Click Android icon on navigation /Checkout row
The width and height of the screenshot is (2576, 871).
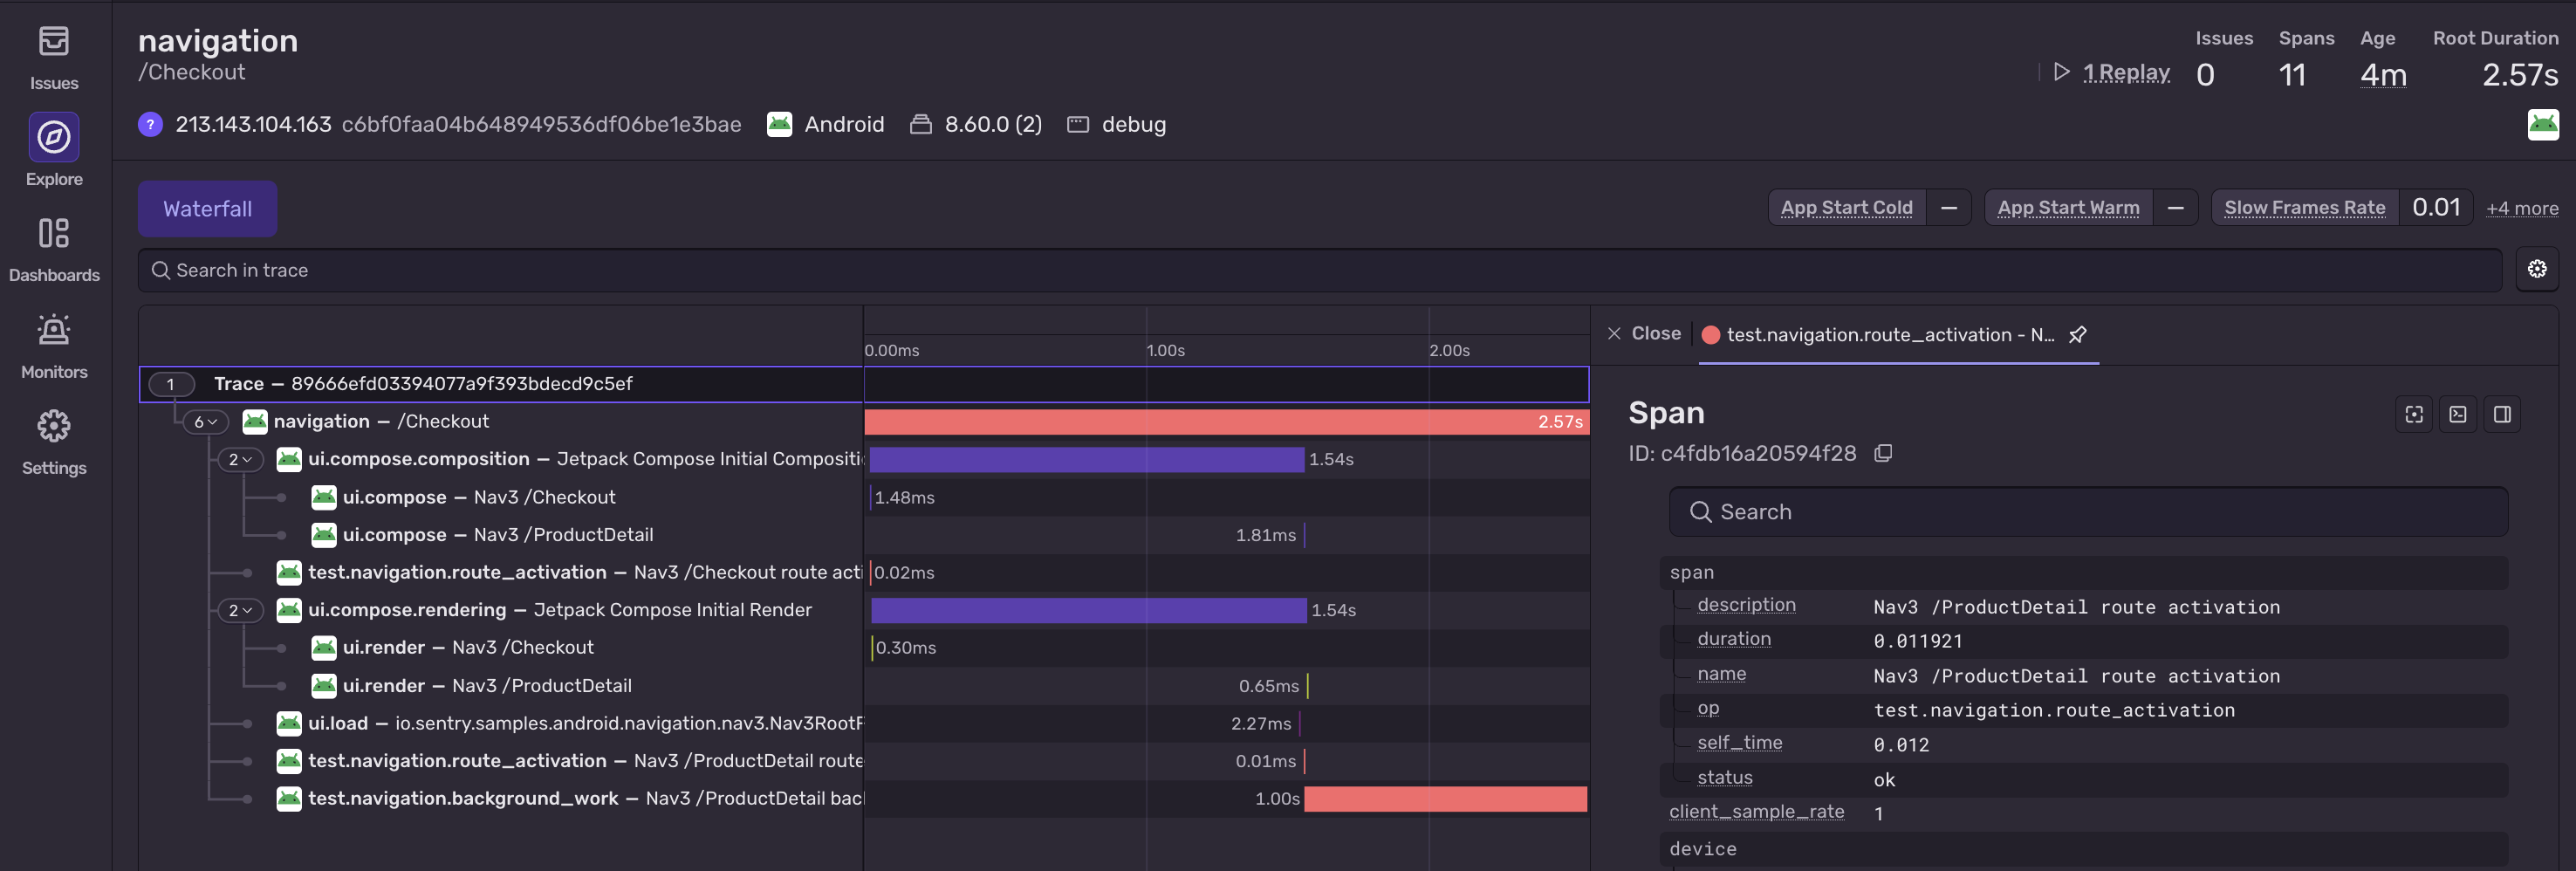tap(255, 421)
